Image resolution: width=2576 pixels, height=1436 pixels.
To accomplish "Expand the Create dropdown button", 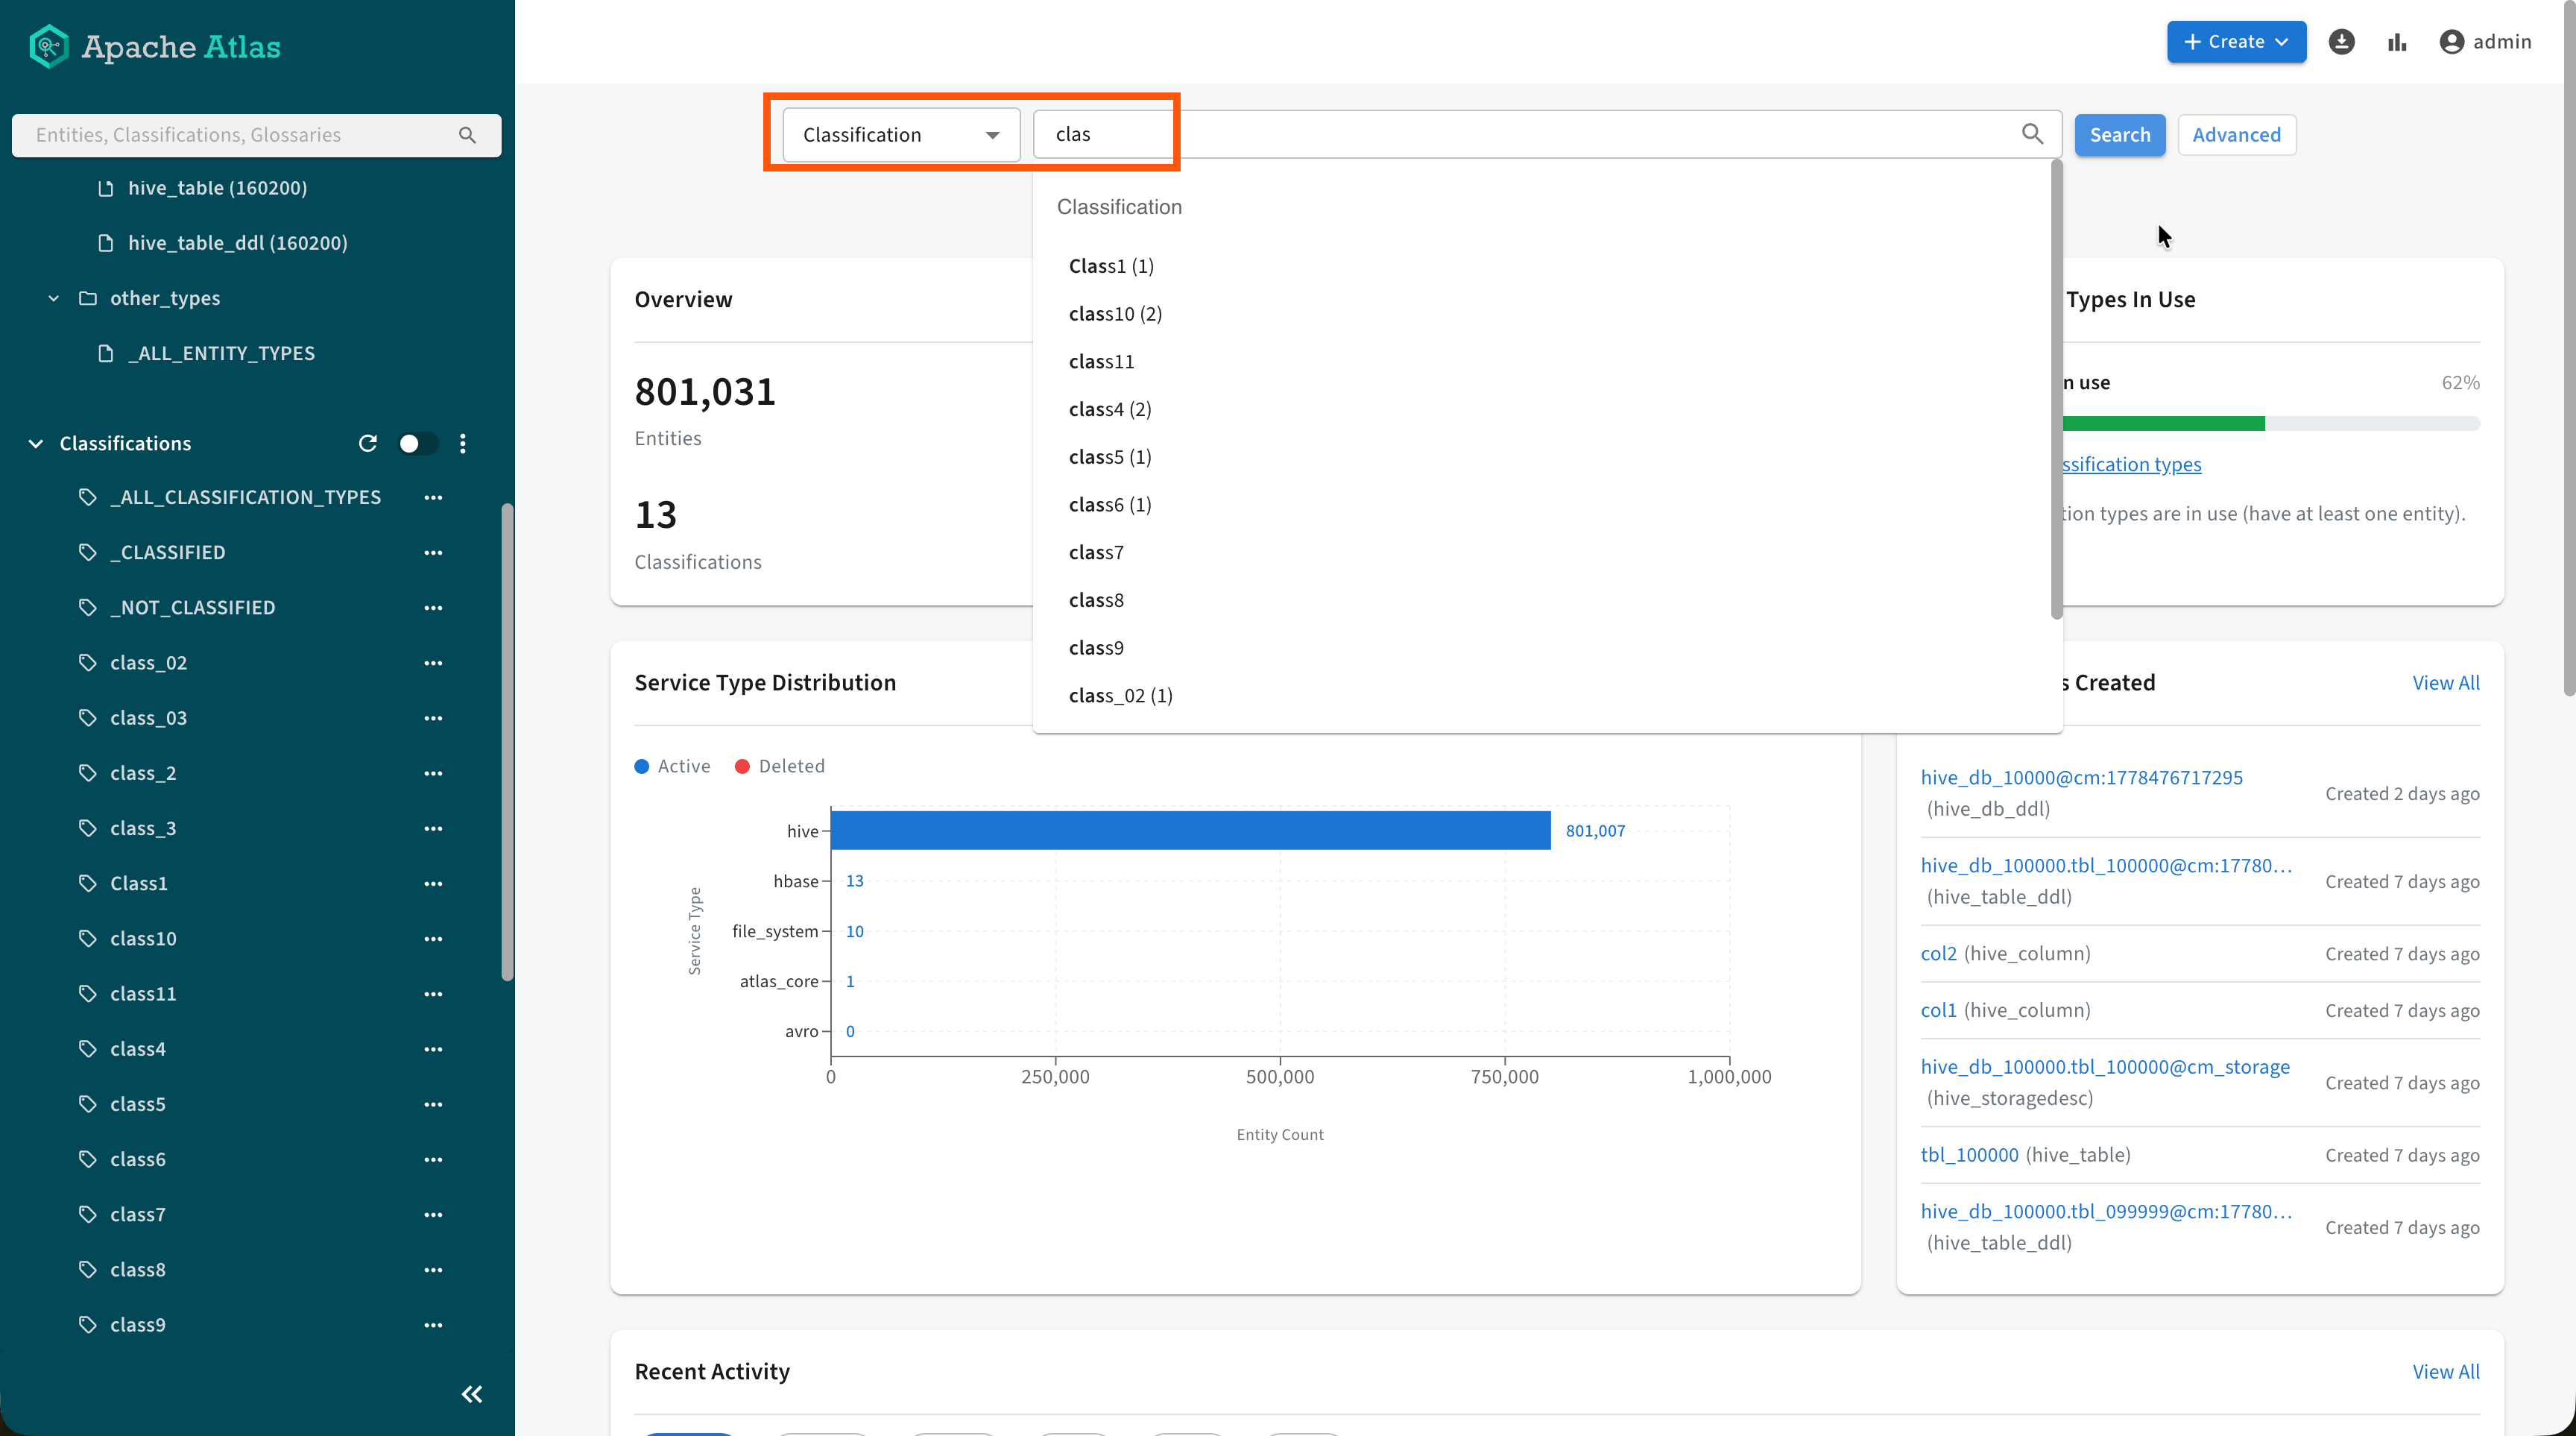I will point(2236,42).
